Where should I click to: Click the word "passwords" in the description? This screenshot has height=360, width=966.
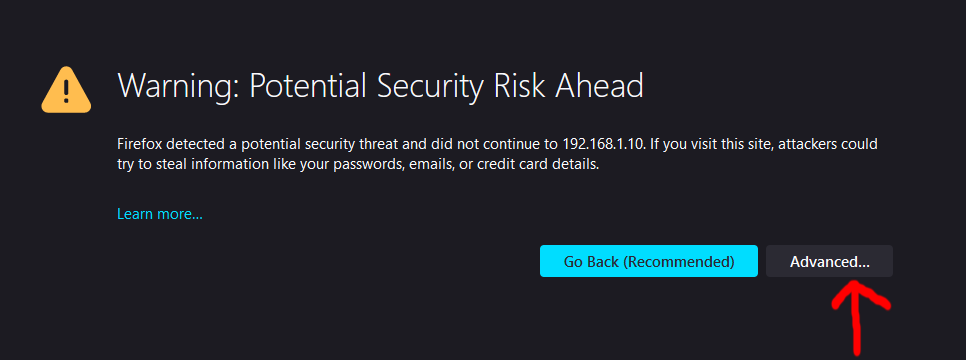[372, 165]
